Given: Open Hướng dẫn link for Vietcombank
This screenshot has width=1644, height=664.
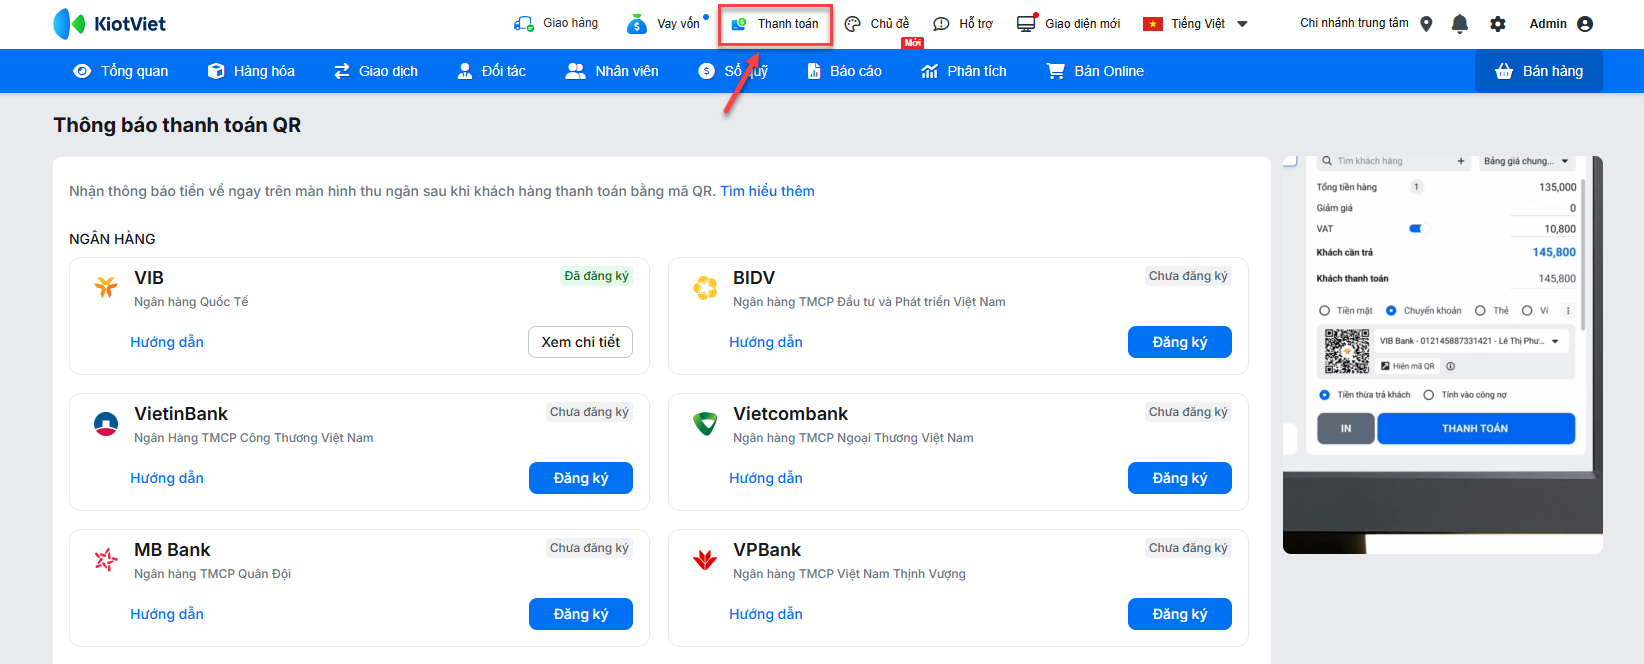Looking at the screenshot, I should (766, 478).
